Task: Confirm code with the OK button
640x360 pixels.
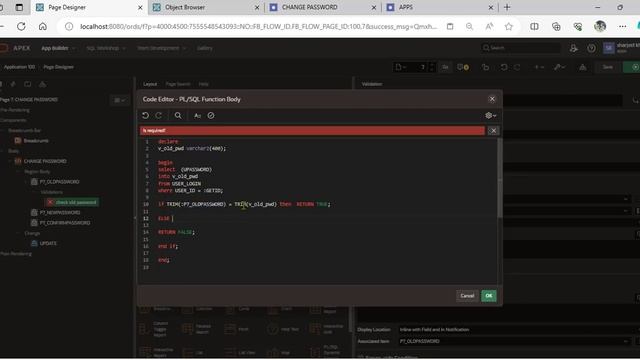Action: point(489,296)
